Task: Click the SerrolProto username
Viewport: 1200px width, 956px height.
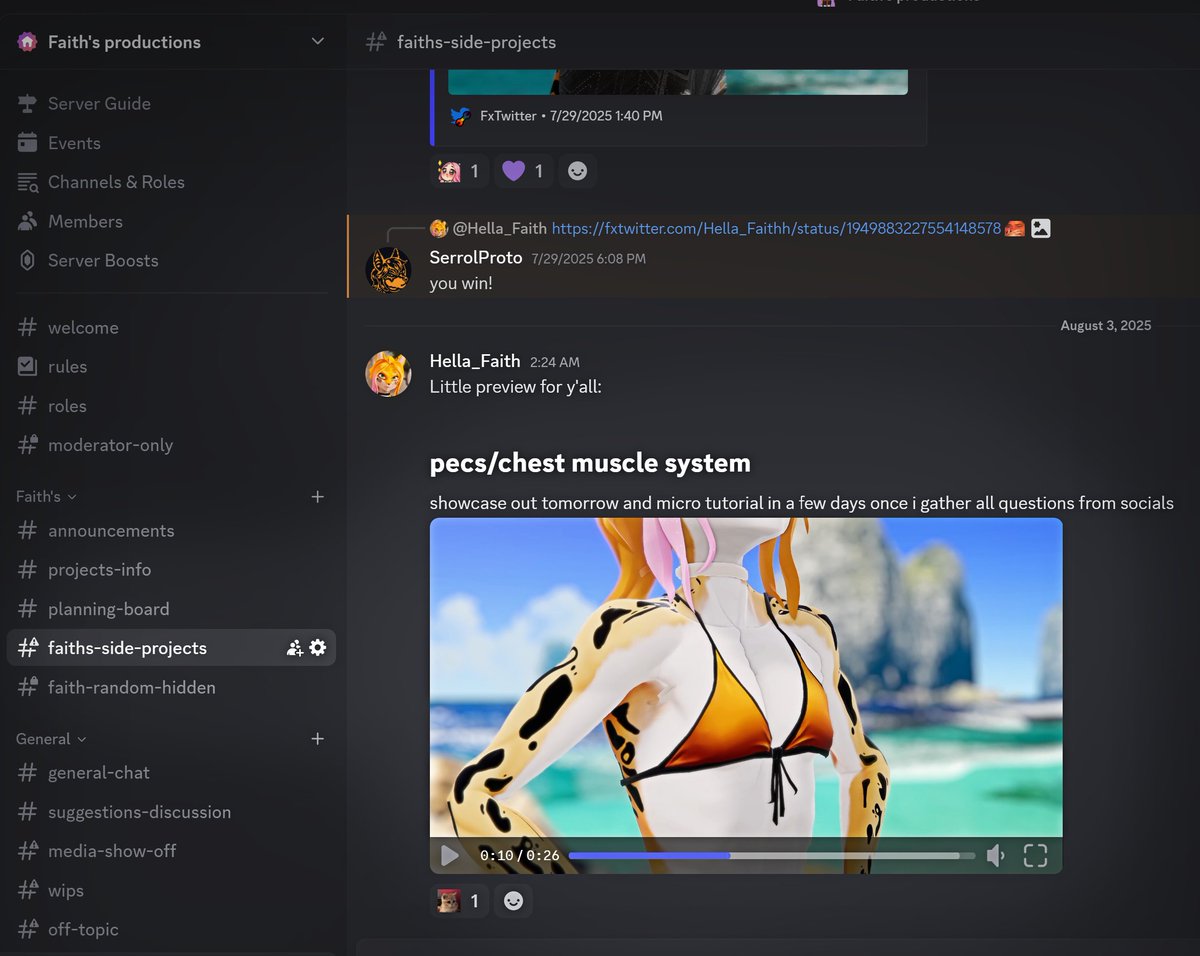Action: point(476,257)
